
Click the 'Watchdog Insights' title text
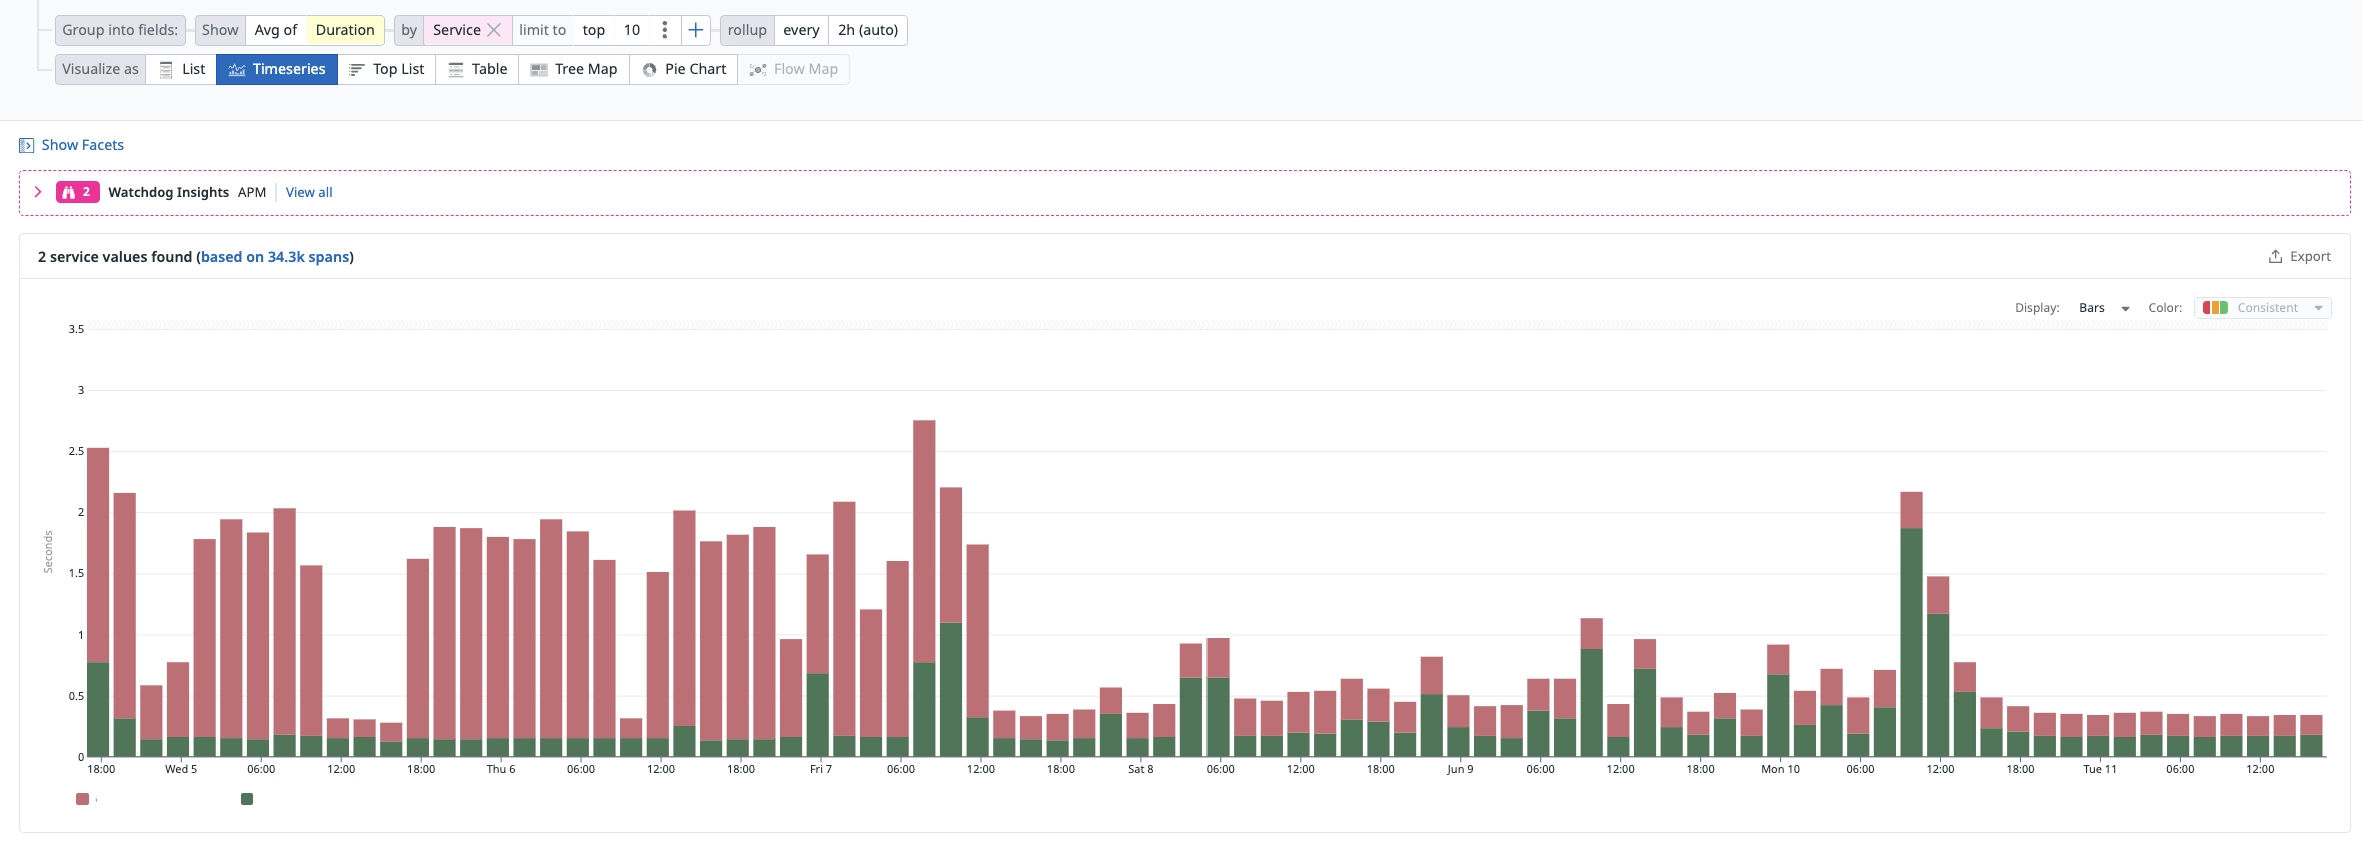[x=169, y=192]
